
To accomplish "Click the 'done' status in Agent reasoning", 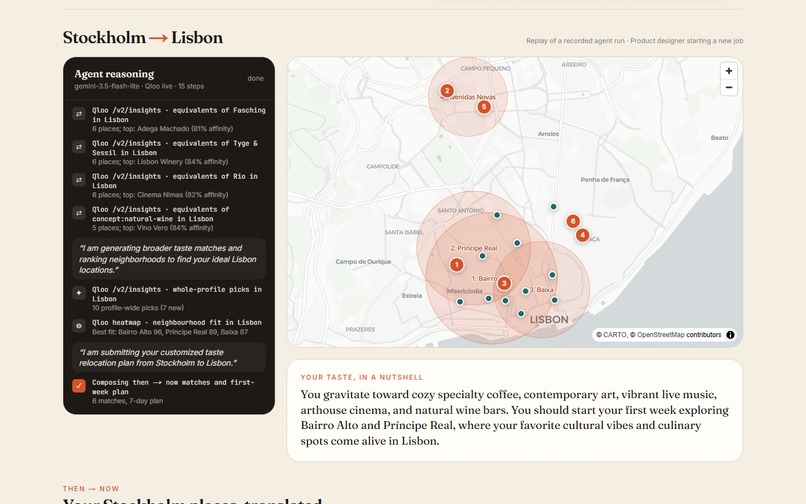I will [255, 79].
